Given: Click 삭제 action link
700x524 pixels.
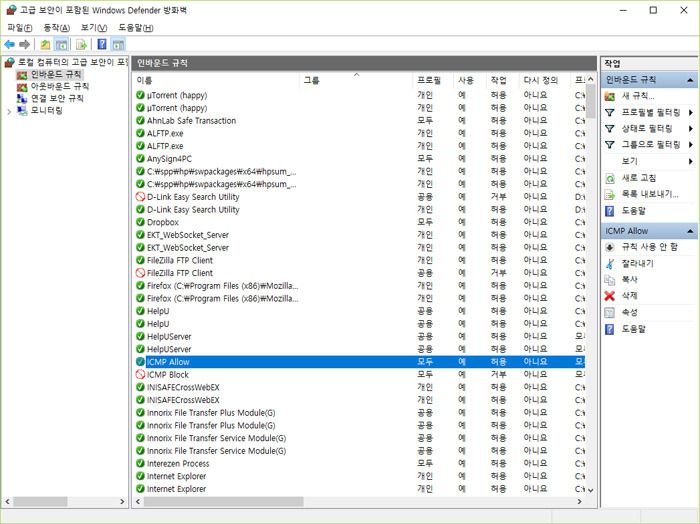Looking at the screenshot, I should (629, 296).
